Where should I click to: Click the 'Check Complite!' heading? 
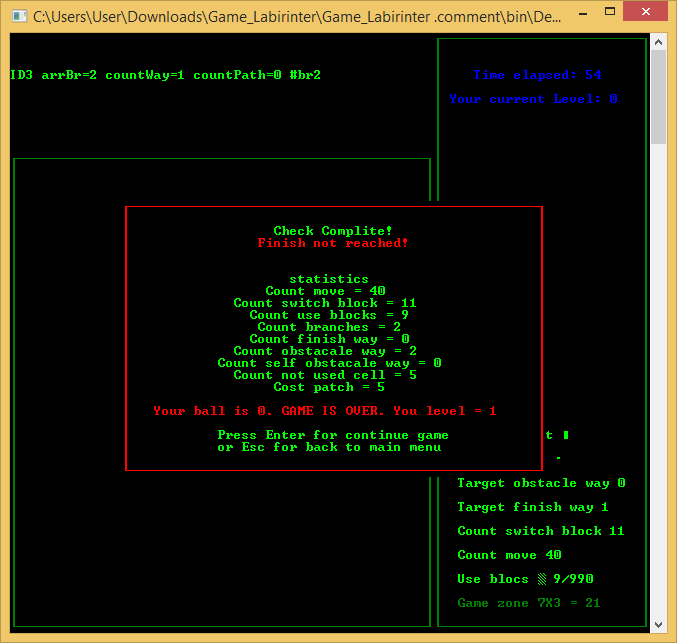pos(333,231)
